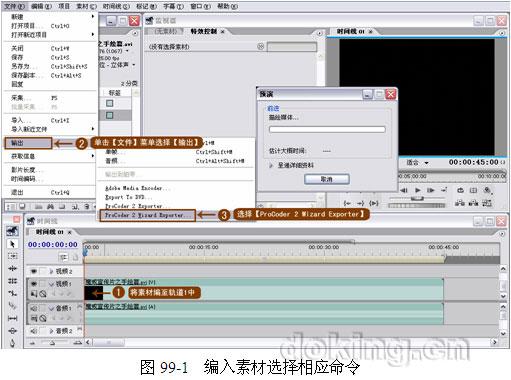
Task: Click the first label box under 标签
Action: [x=109, y=103]
